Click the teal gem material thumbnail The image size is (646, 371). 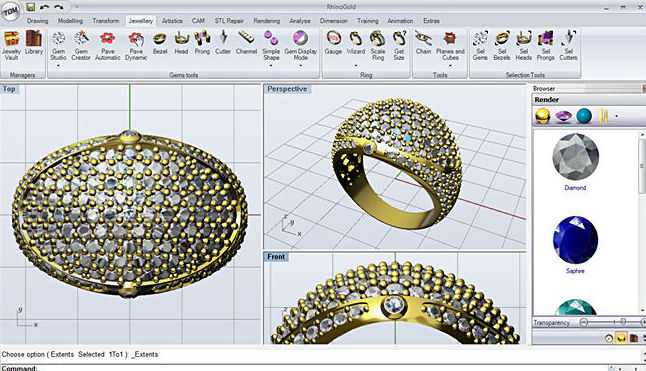click(x=576, y=307)
